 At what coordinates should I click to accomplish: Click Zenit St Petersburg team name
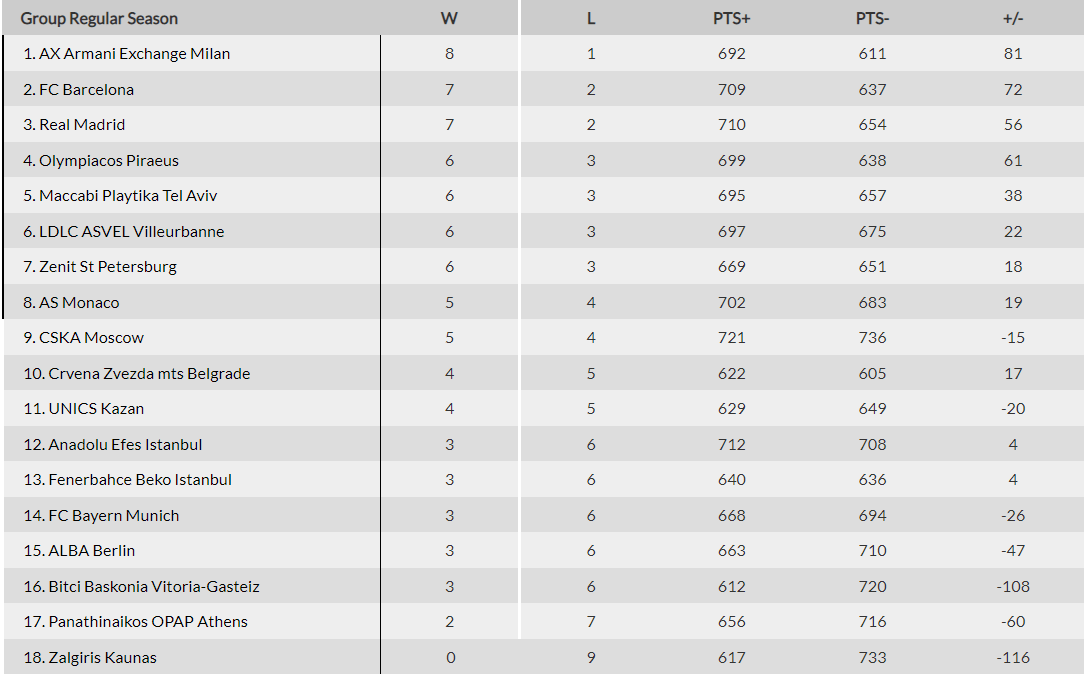(108, 267)
